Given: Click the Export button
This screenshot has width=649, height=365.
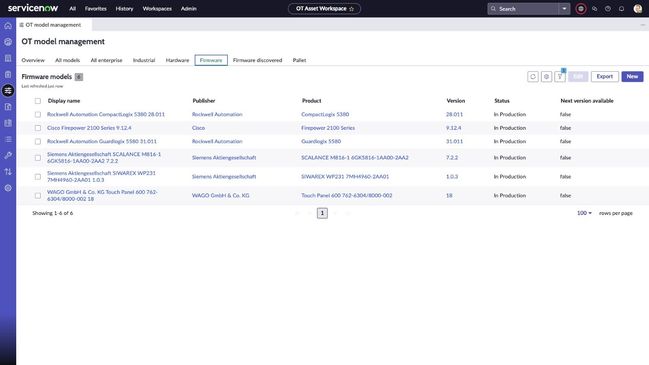Looking at the screenshot, I should click(605, 77).
